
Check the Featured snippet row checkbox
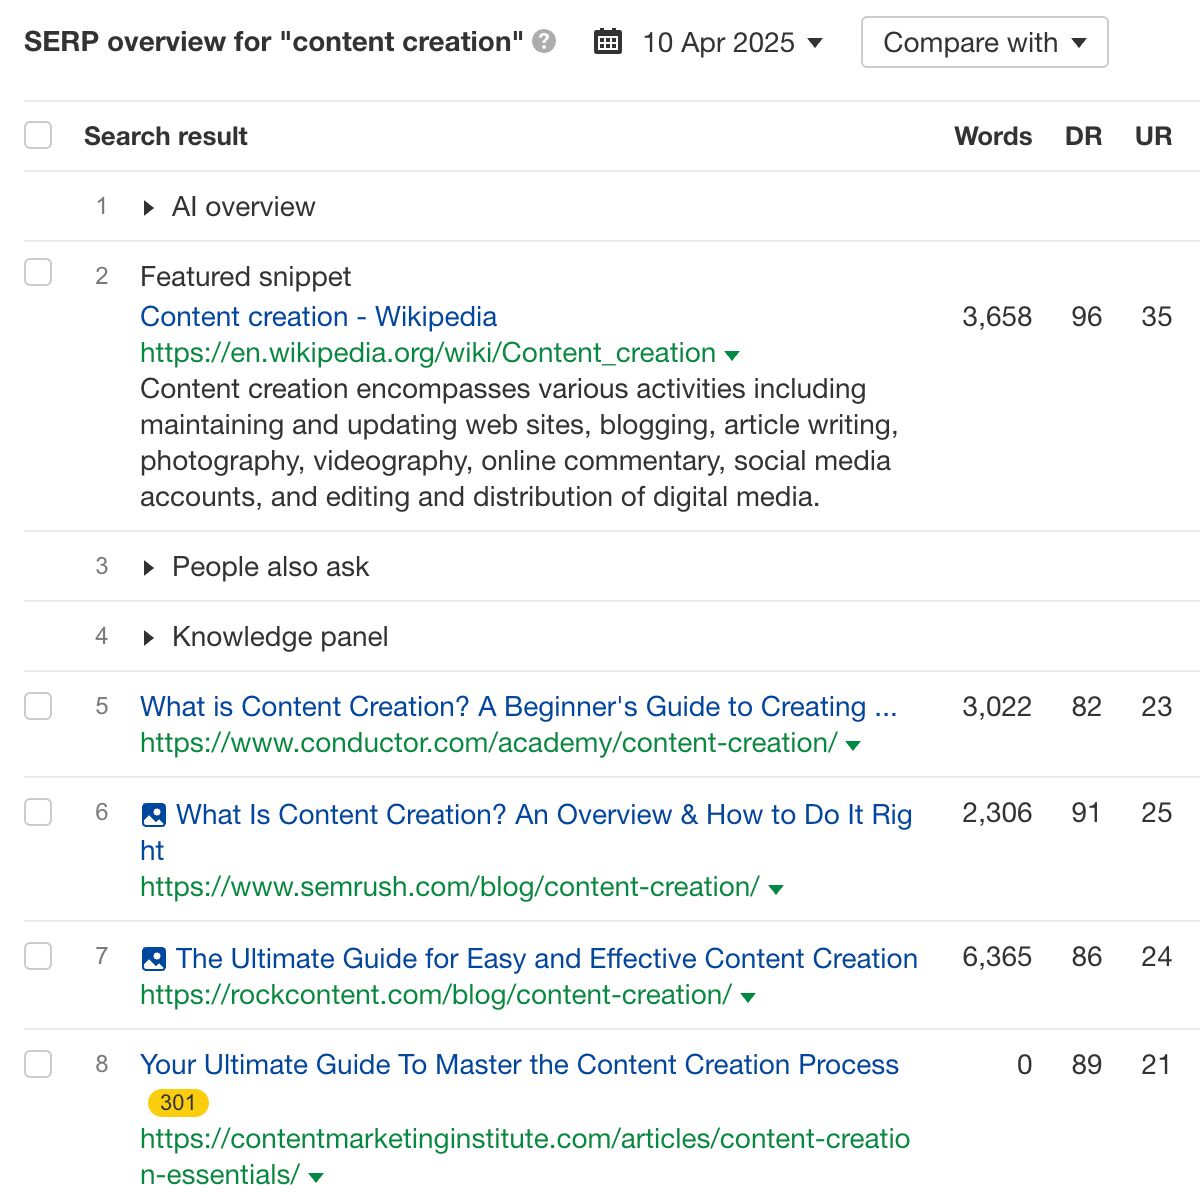(x=37, y=272)
